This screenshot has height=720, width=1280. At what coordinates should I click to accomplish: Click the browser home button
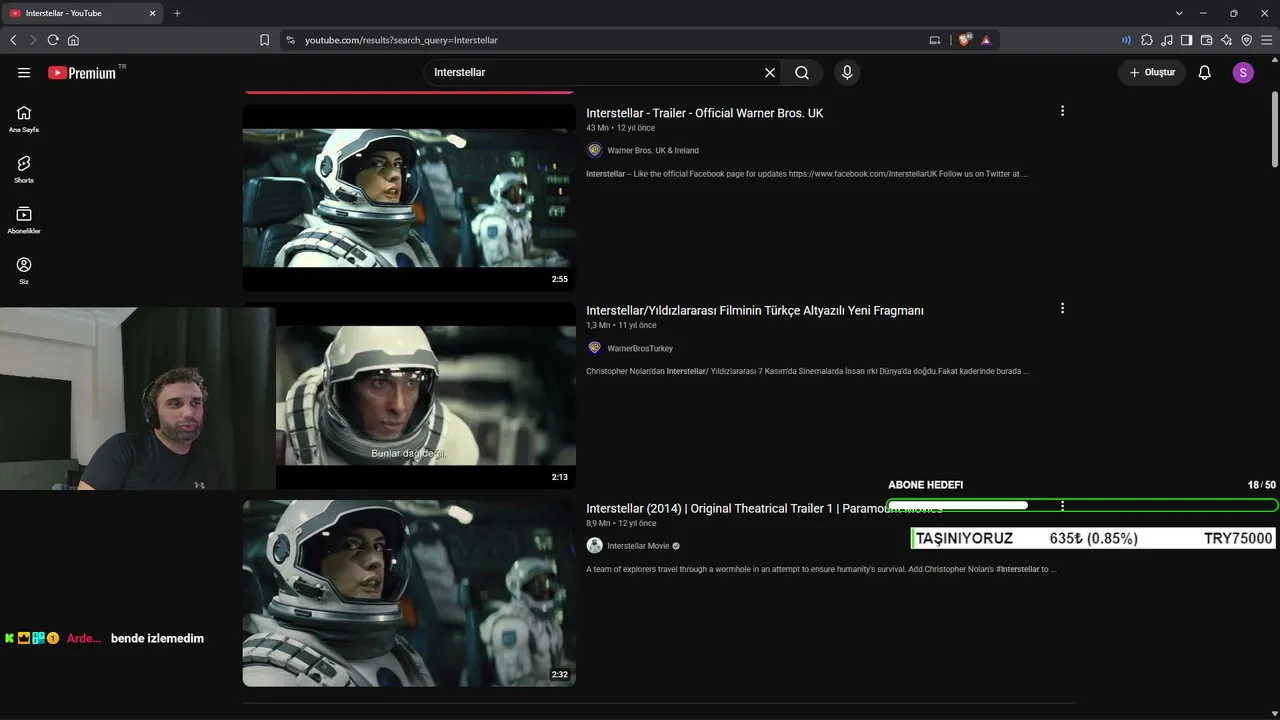pyautogui.click(x=73, y=40)
